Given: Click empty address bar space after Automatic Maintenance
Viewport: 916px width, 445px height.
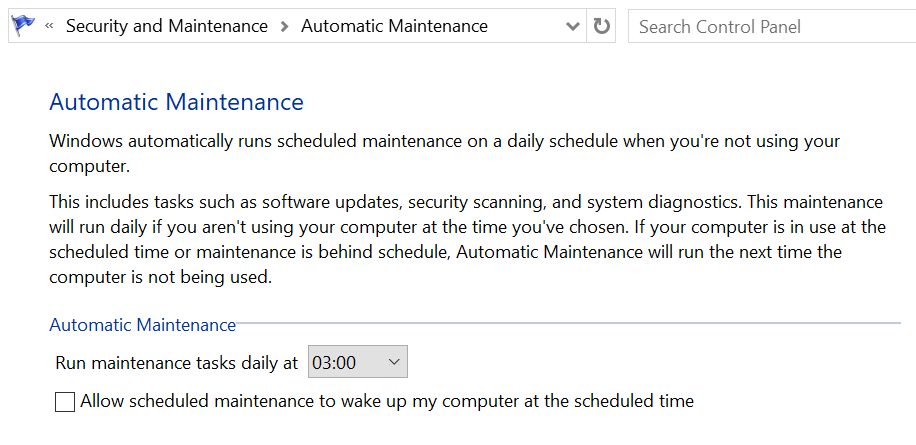Looking at the screenshot, I should [x=525, y=27].
